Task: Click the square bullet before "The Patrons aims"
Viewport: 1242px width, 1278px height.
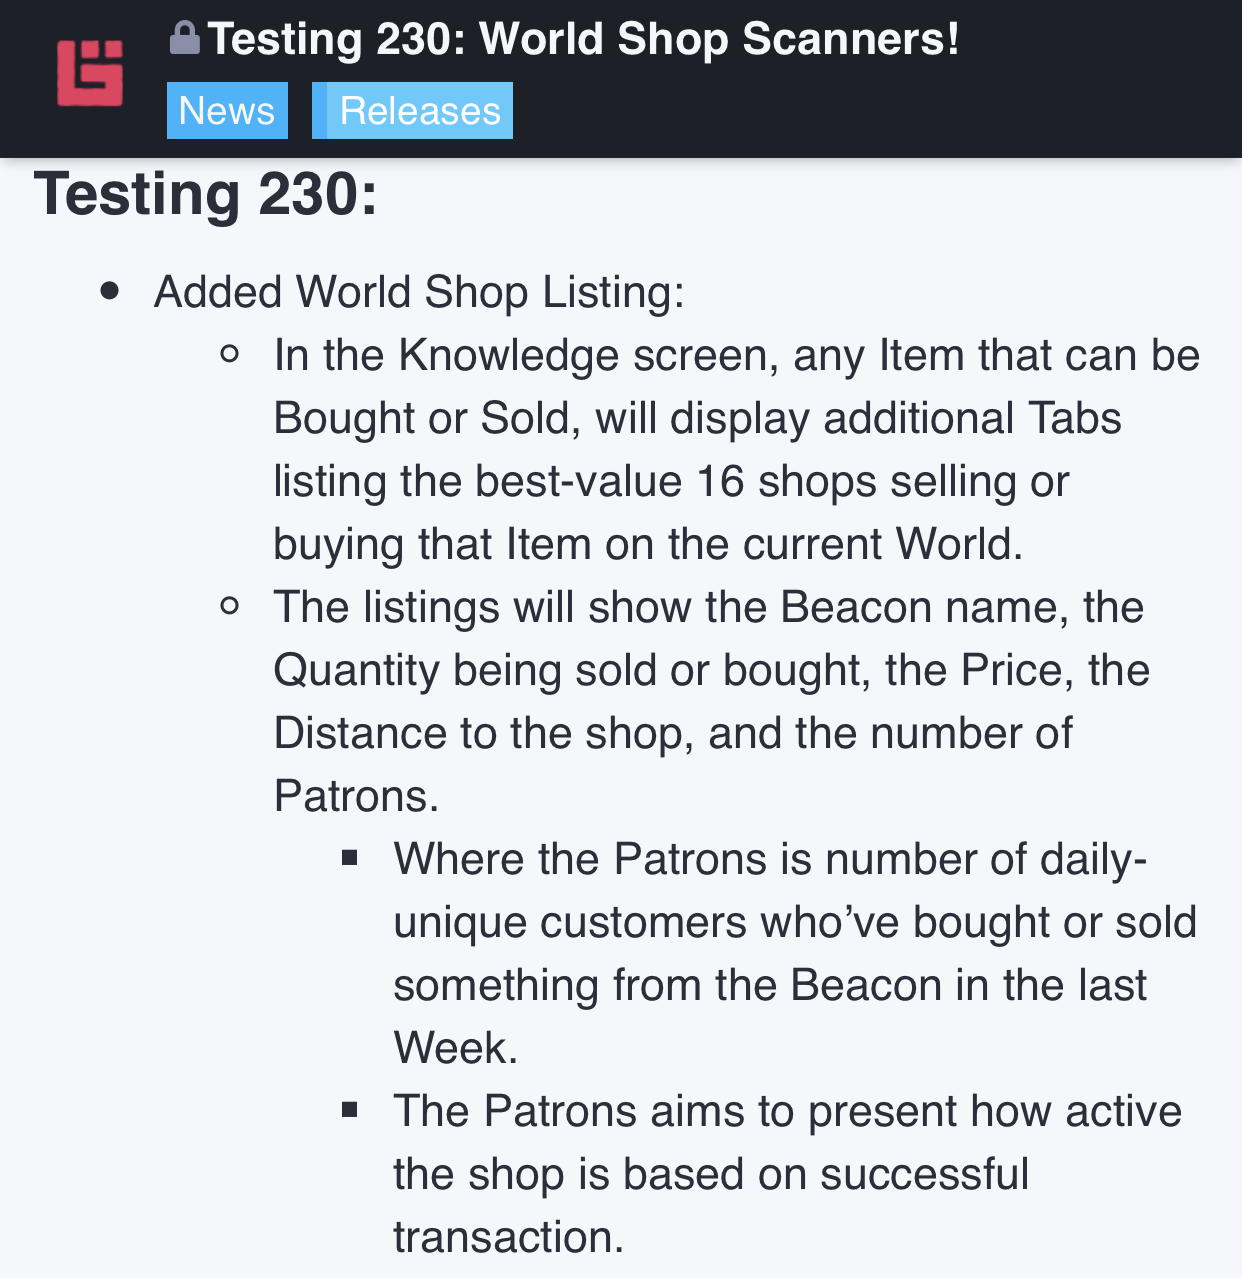Action: click(350, 1110)
